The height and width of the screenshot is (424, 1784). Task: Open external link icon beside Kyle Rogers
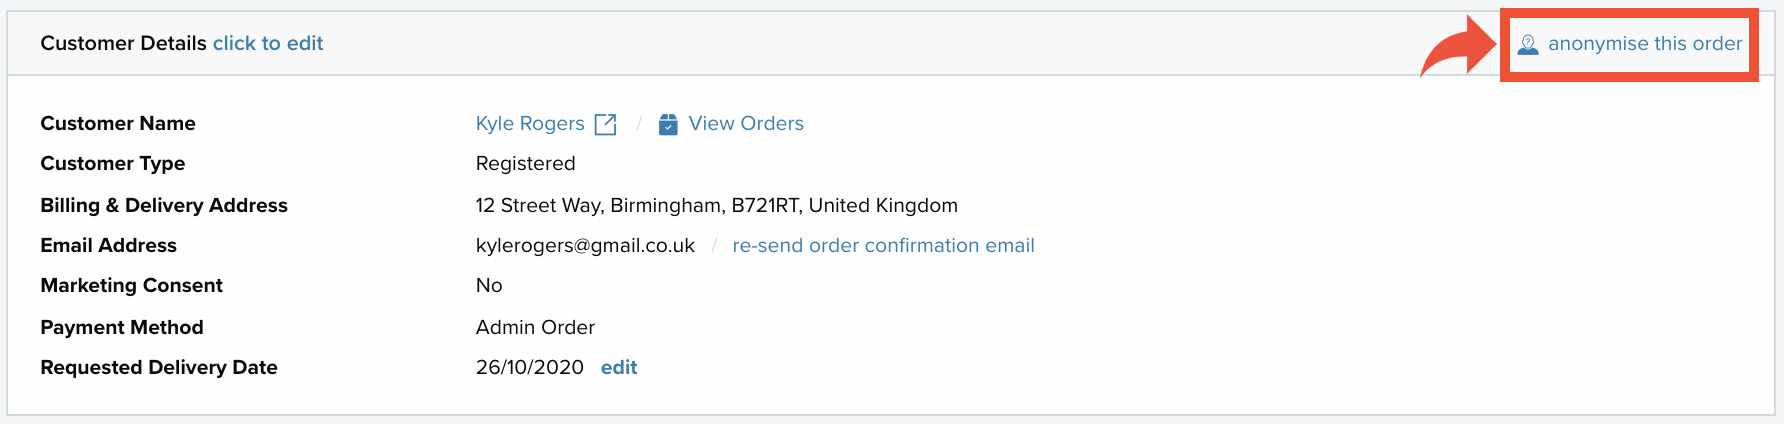605,124
